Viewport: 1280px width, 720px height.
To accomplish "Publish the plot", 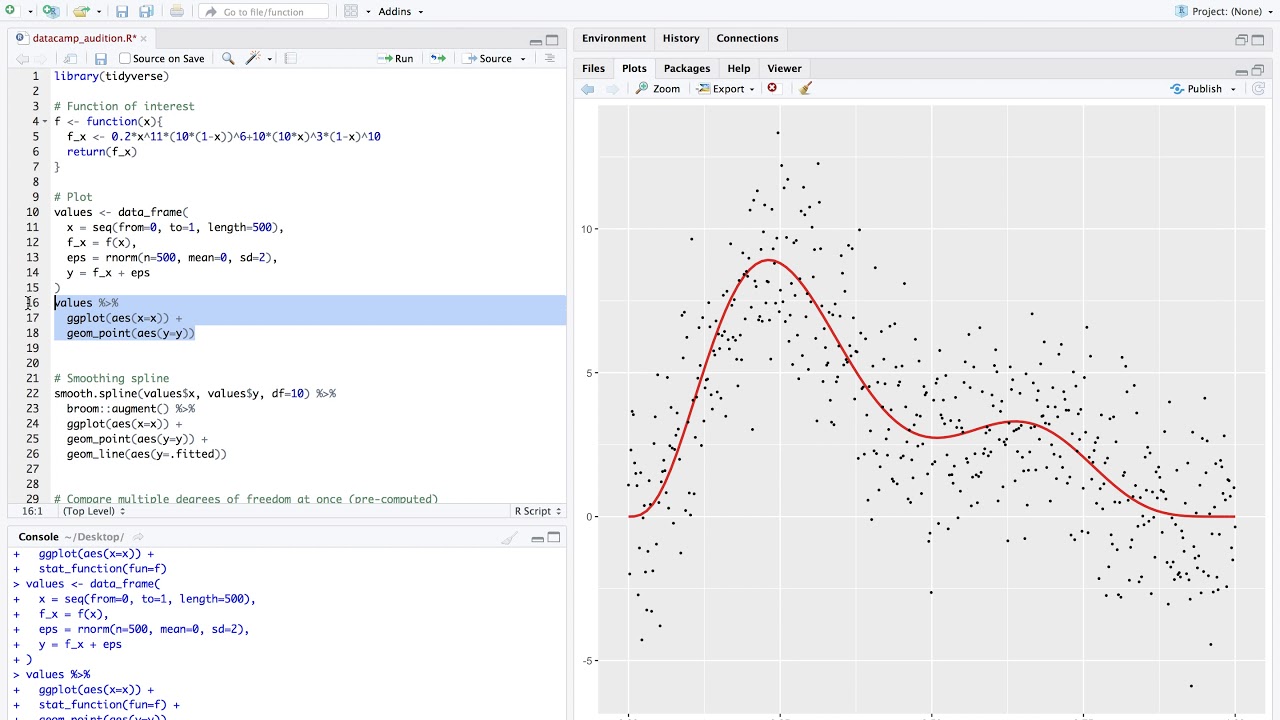I will (1196, 88).
